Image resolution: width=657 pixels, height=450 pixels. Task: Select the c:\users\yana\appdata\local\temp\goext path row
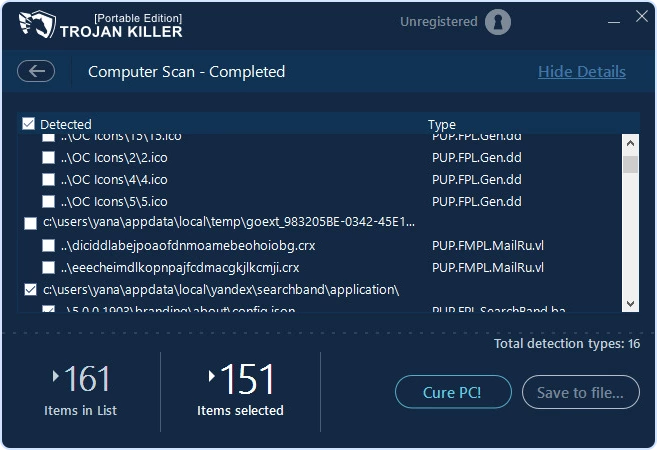coord(229,222)
